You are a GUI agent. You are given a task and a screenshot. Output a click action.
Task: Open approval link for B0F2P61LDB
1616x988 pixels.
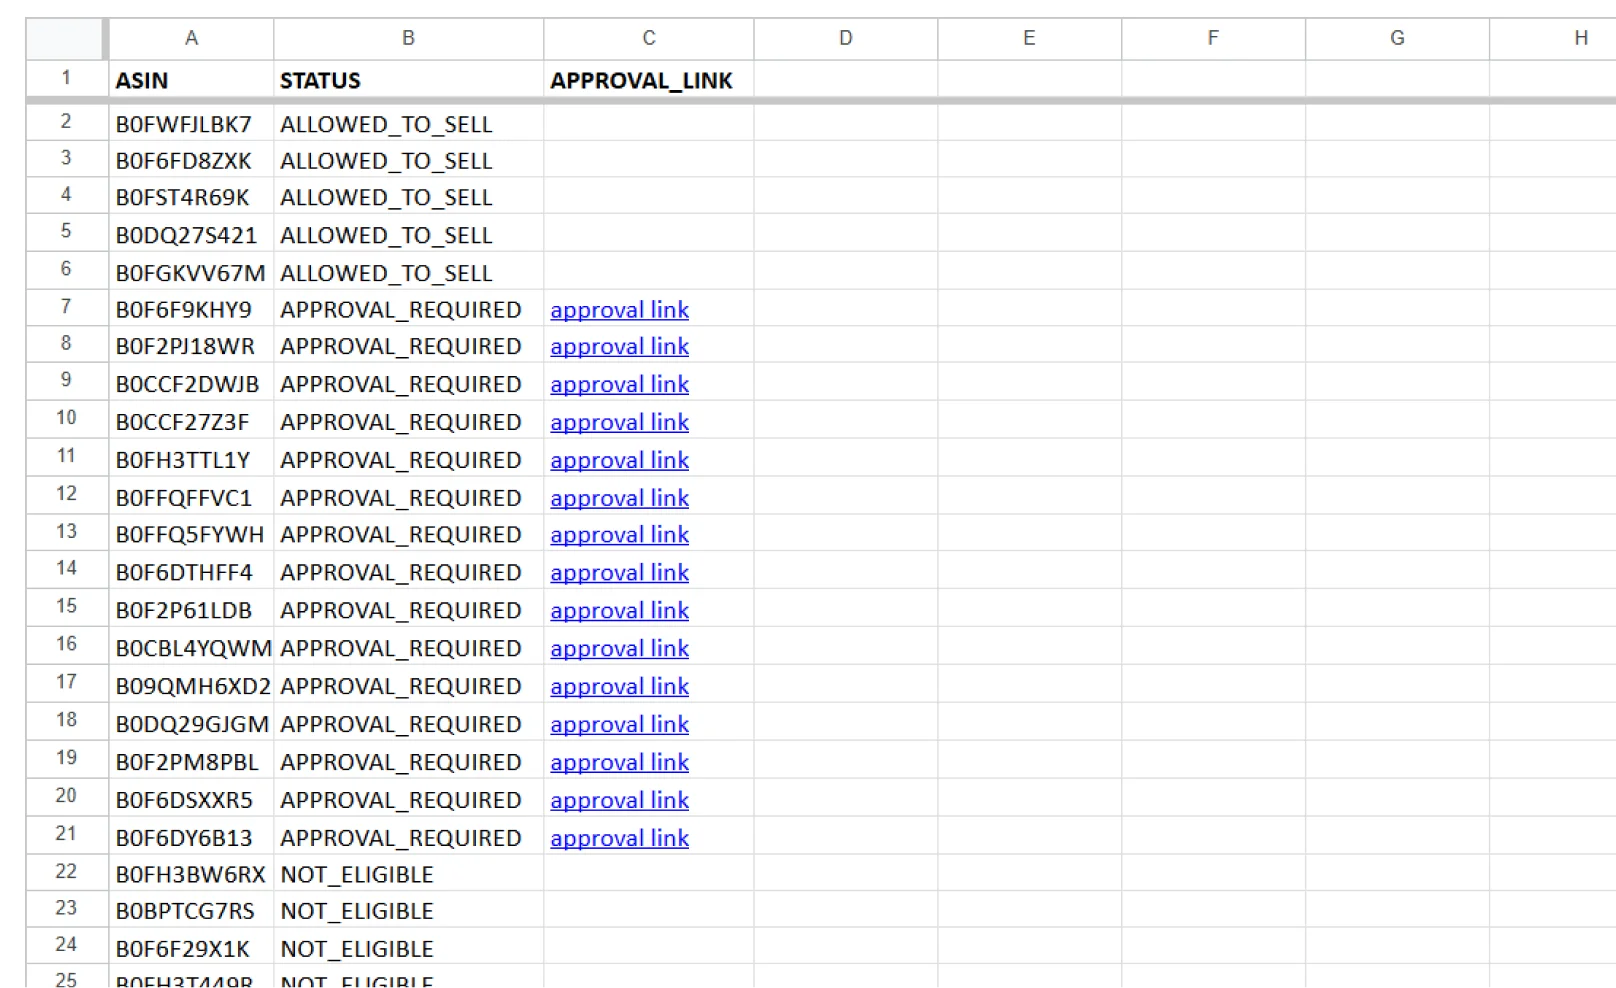619,611
